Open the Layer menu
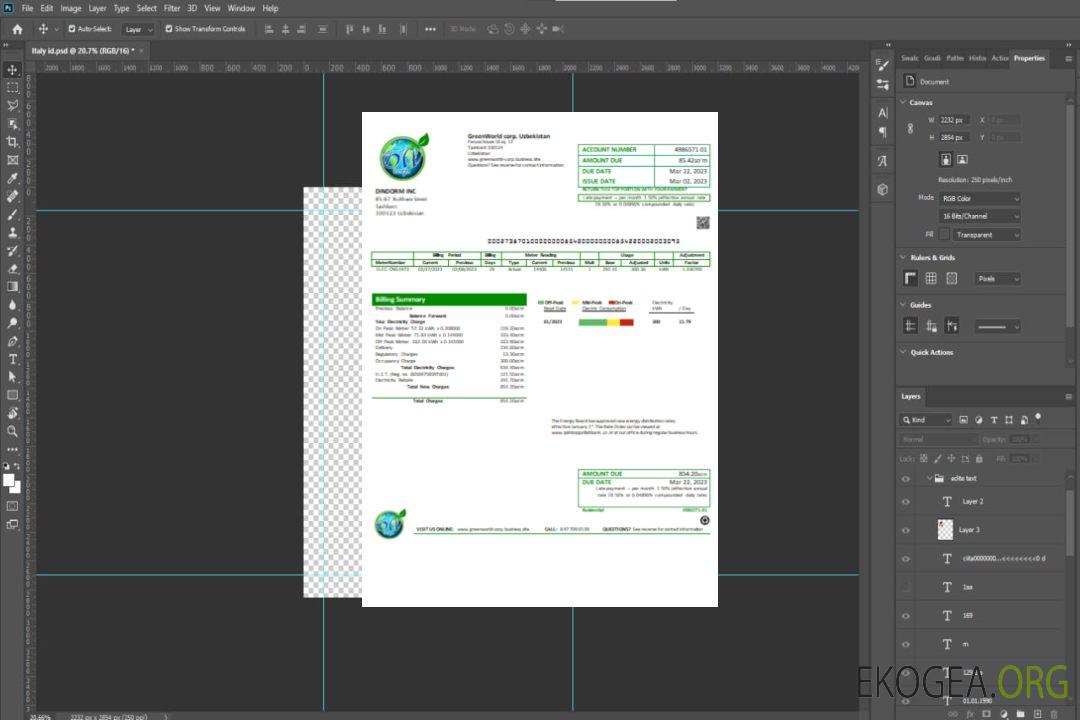This screenshot has height=720, width=1080. point(97,8)
